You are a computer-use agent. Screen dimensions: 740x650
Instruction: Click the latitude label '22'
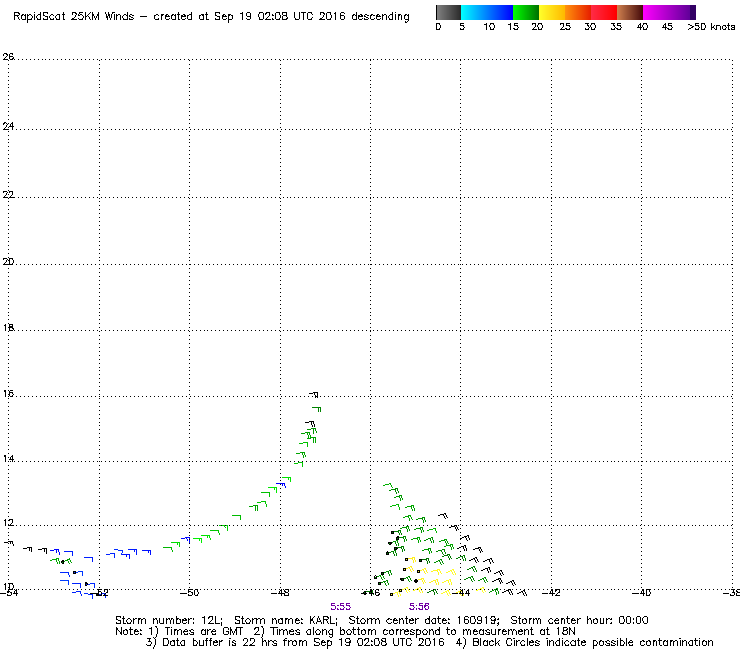point(8,194)
